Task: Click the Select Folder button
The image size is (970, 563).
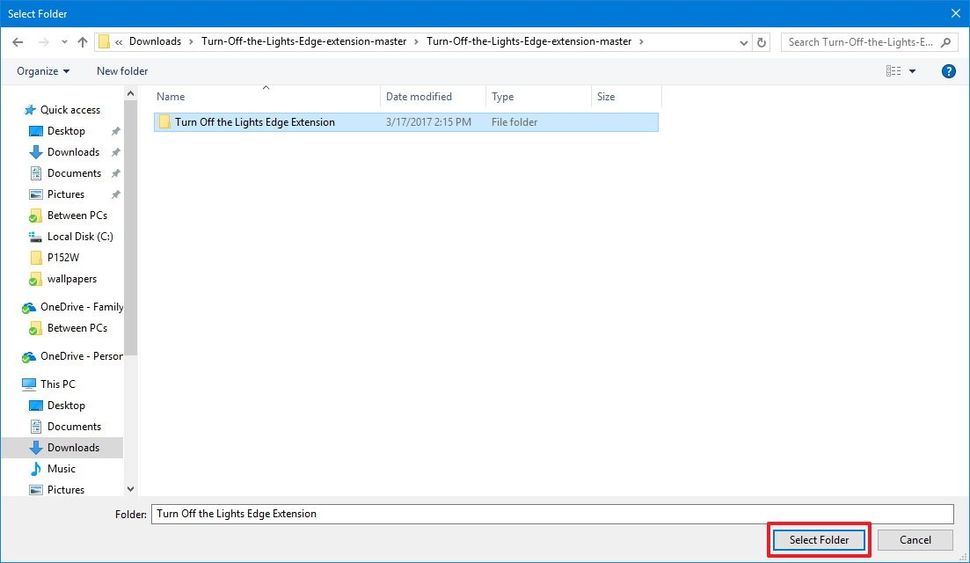Action: [819, 539]
